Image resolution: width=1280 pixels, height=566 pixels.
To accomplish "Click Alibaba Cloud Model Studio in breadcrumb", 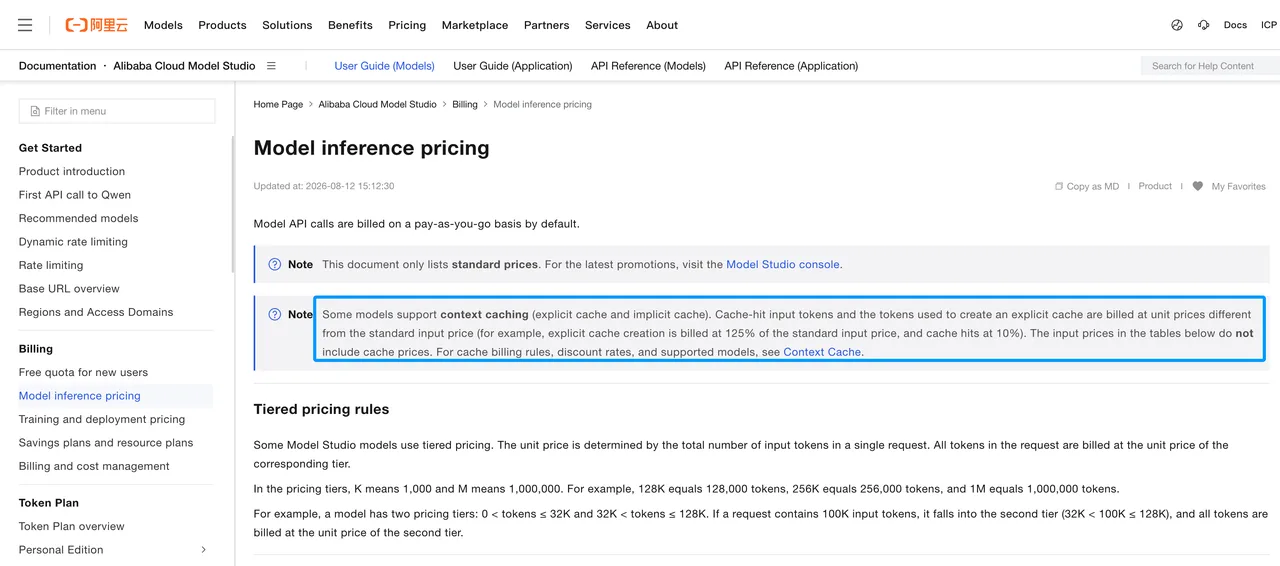I will 377,104.
